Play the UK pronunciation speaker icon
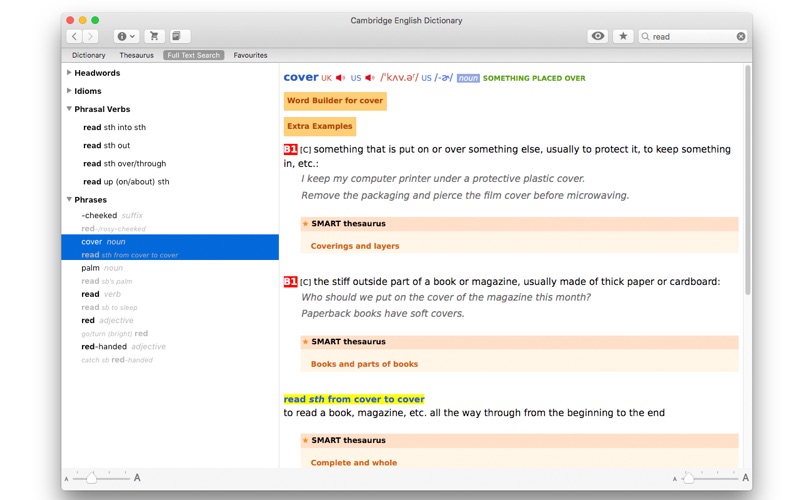800x500 pixels. coord(340,78)
